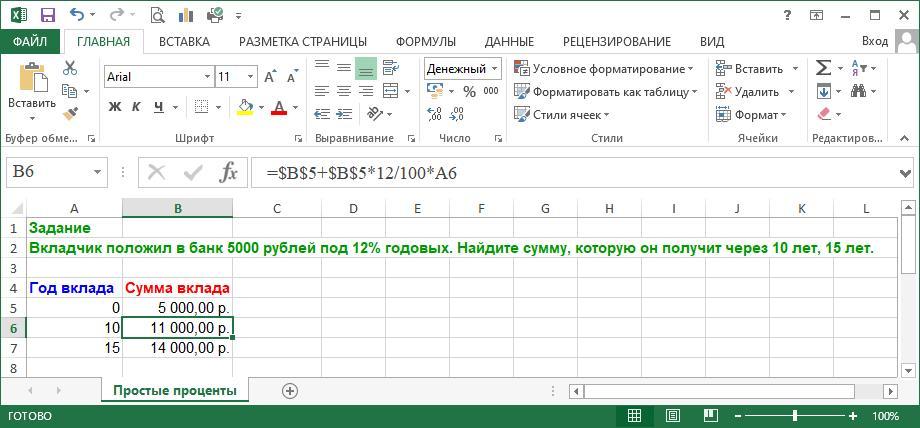920x428 pixels.
Task: Open Условное форматирование menu
Action: (604, 68)
